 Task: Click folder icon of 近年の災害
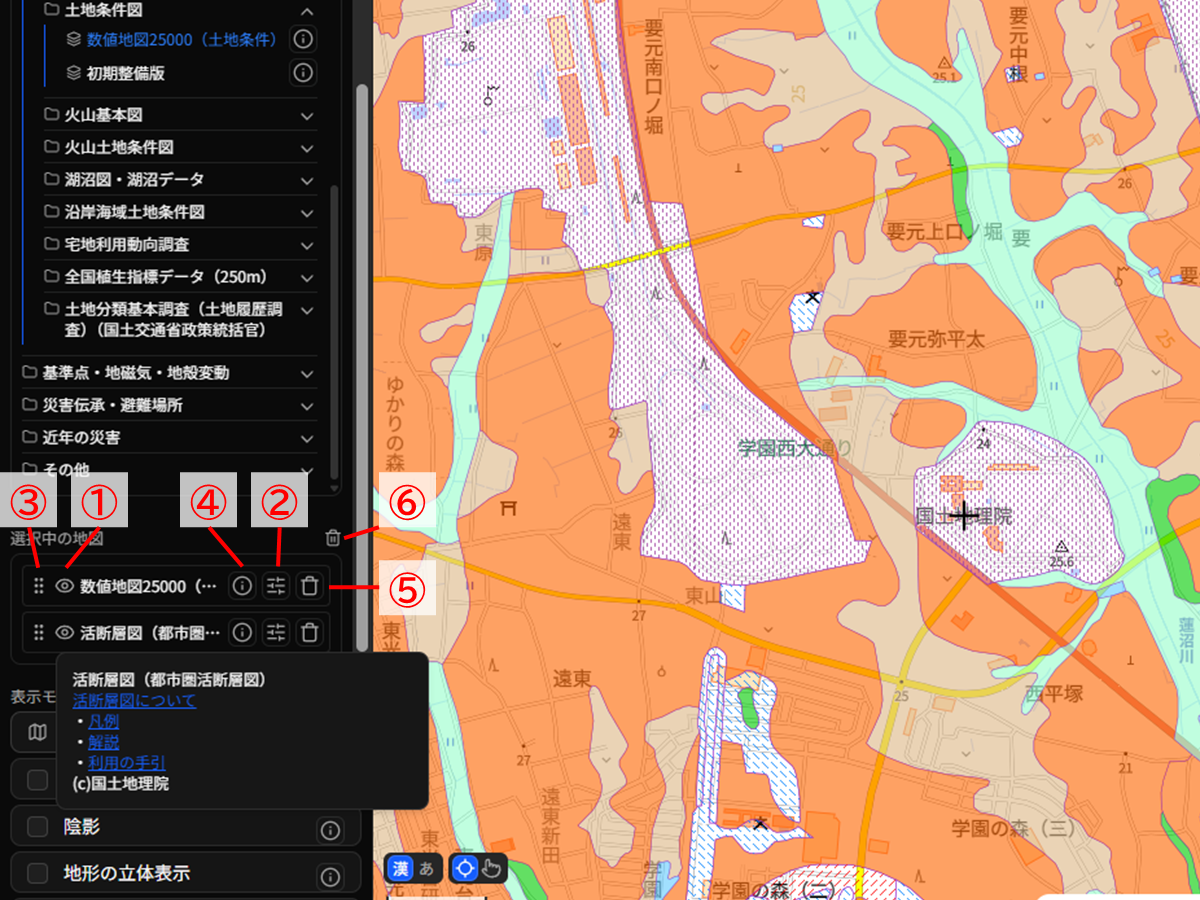click(x=30, y=438)
